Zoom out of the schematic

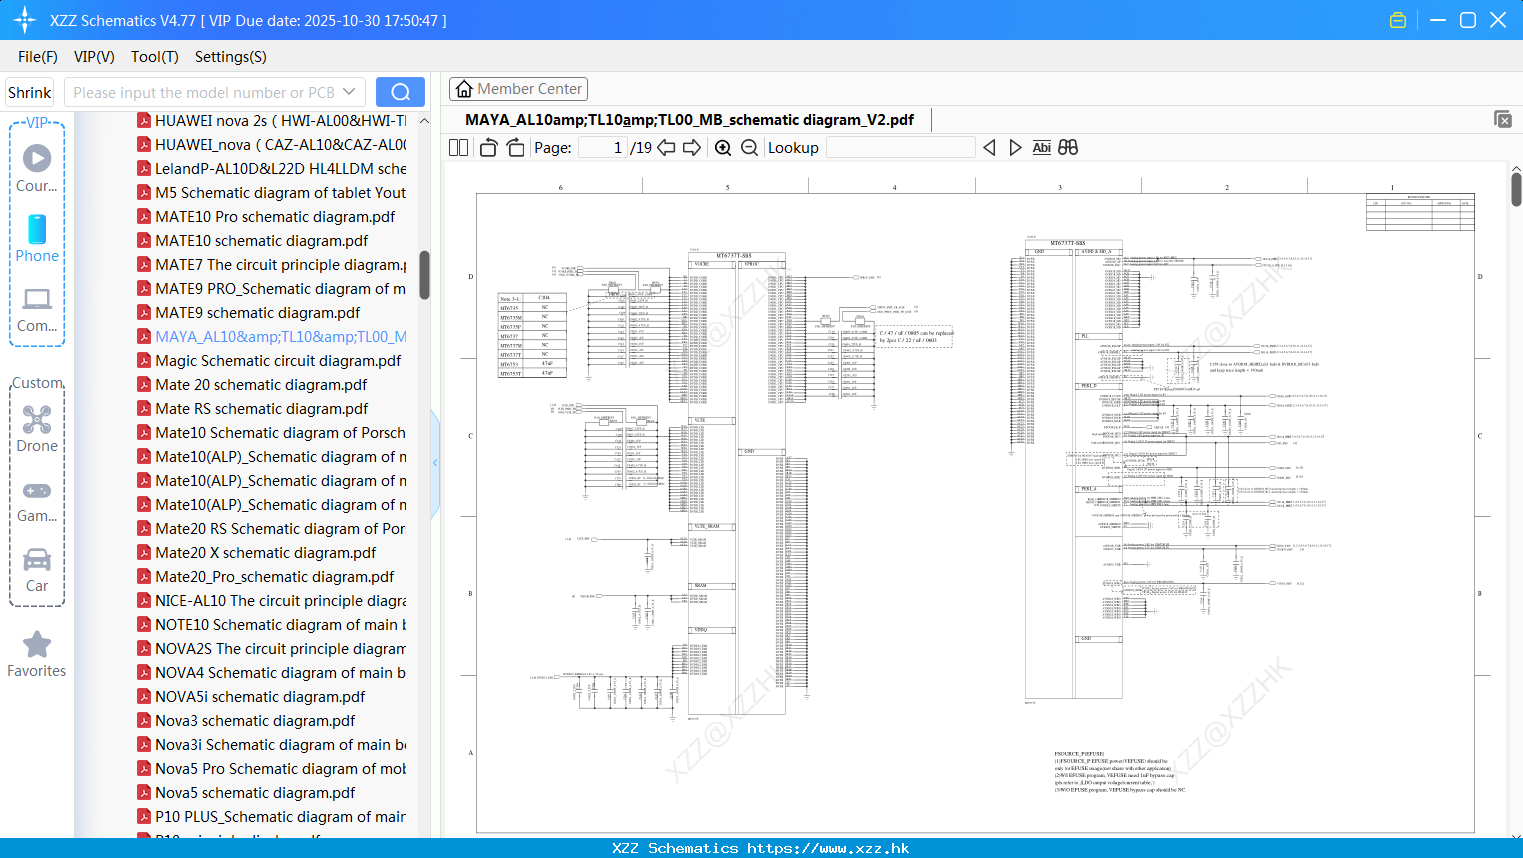(x=749, y=148)
